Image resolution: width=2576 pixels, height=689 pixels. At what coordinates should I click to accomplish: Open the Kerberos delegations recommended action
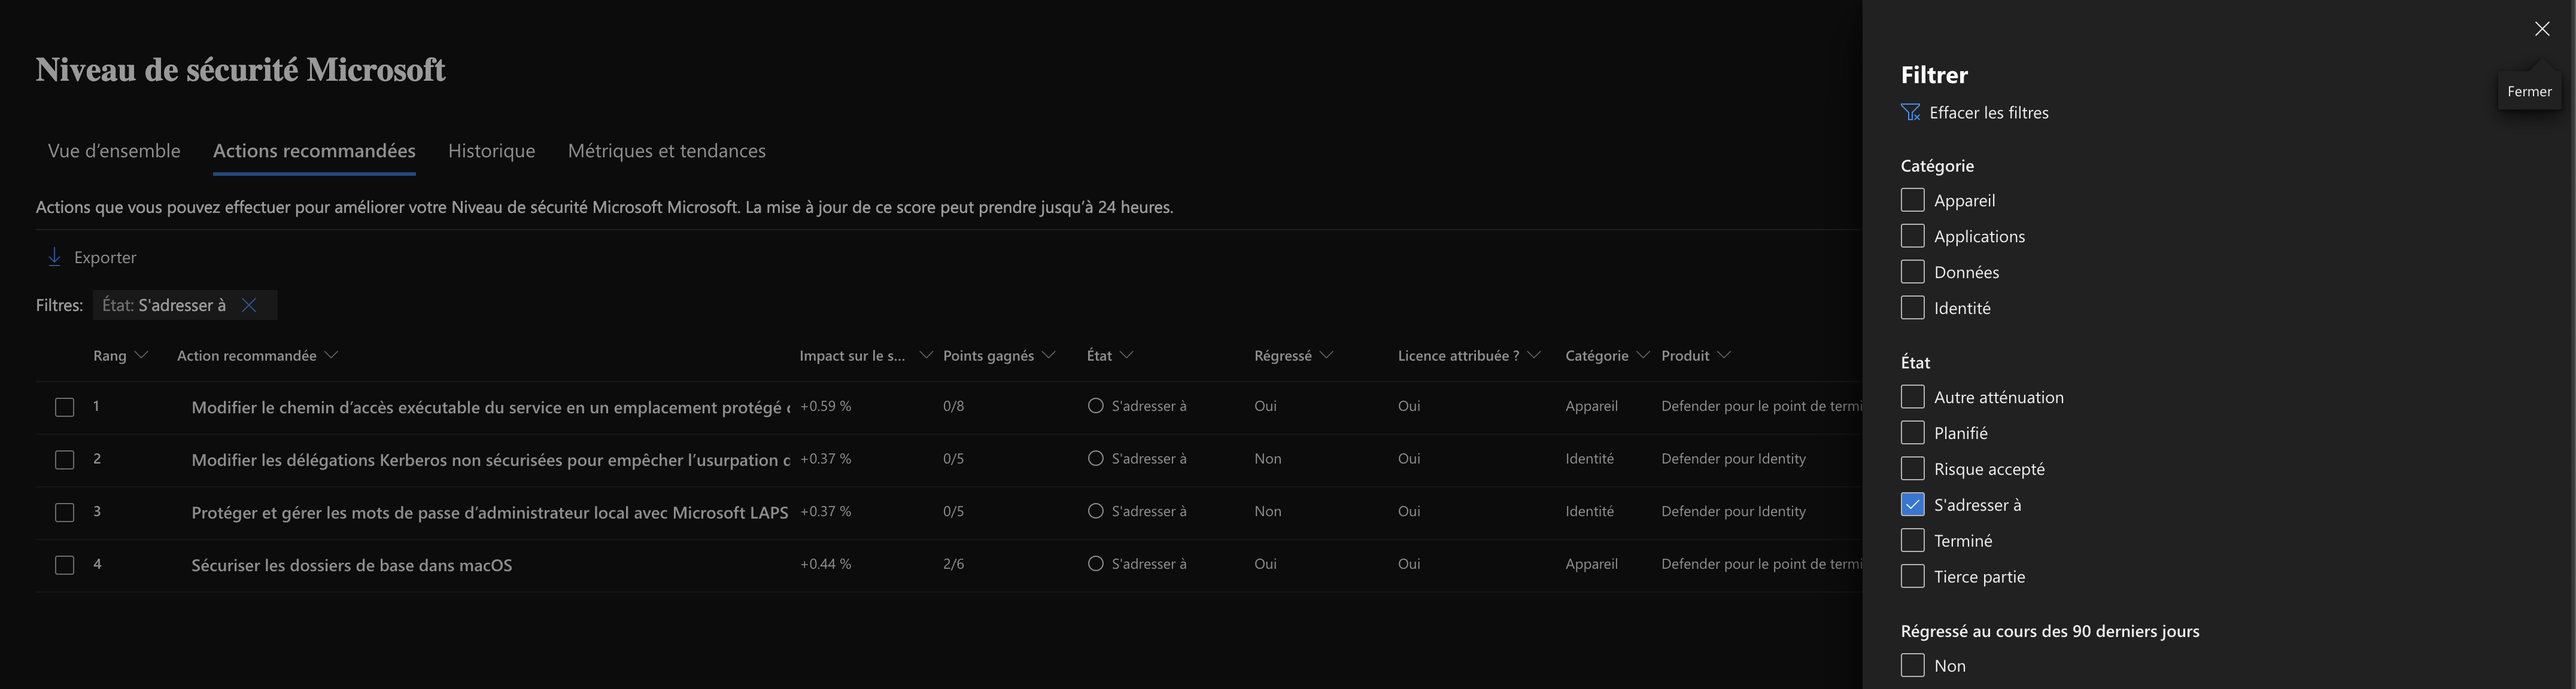tap(489, 460)
